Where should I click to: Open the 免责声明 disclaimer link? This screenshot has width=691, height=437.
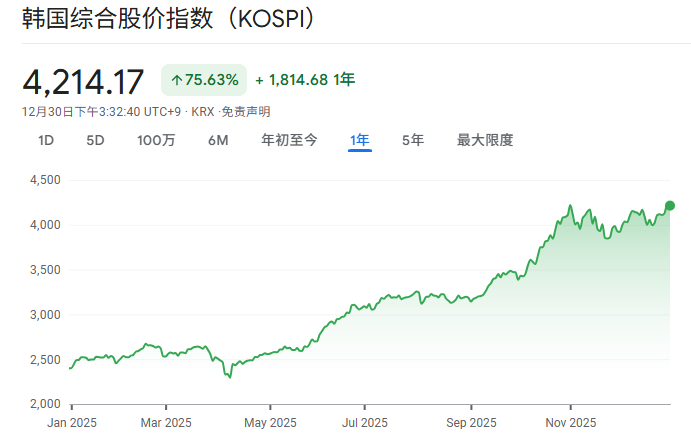pyautogui.click(x=246, y=112)
